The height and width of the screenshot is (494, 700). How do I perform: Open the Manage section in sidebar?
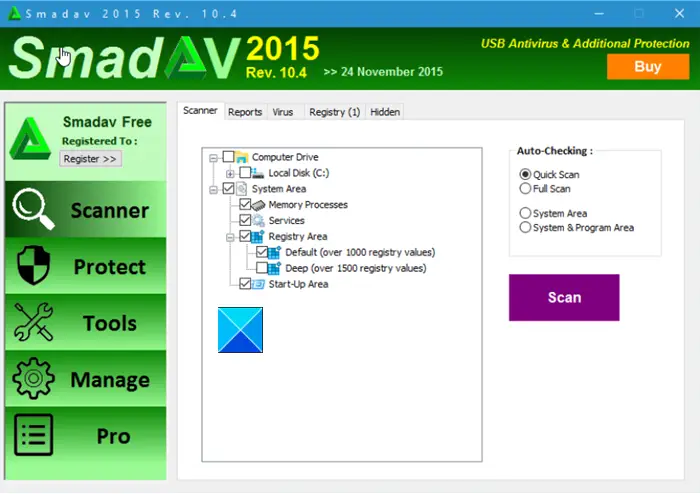point(85,379)
